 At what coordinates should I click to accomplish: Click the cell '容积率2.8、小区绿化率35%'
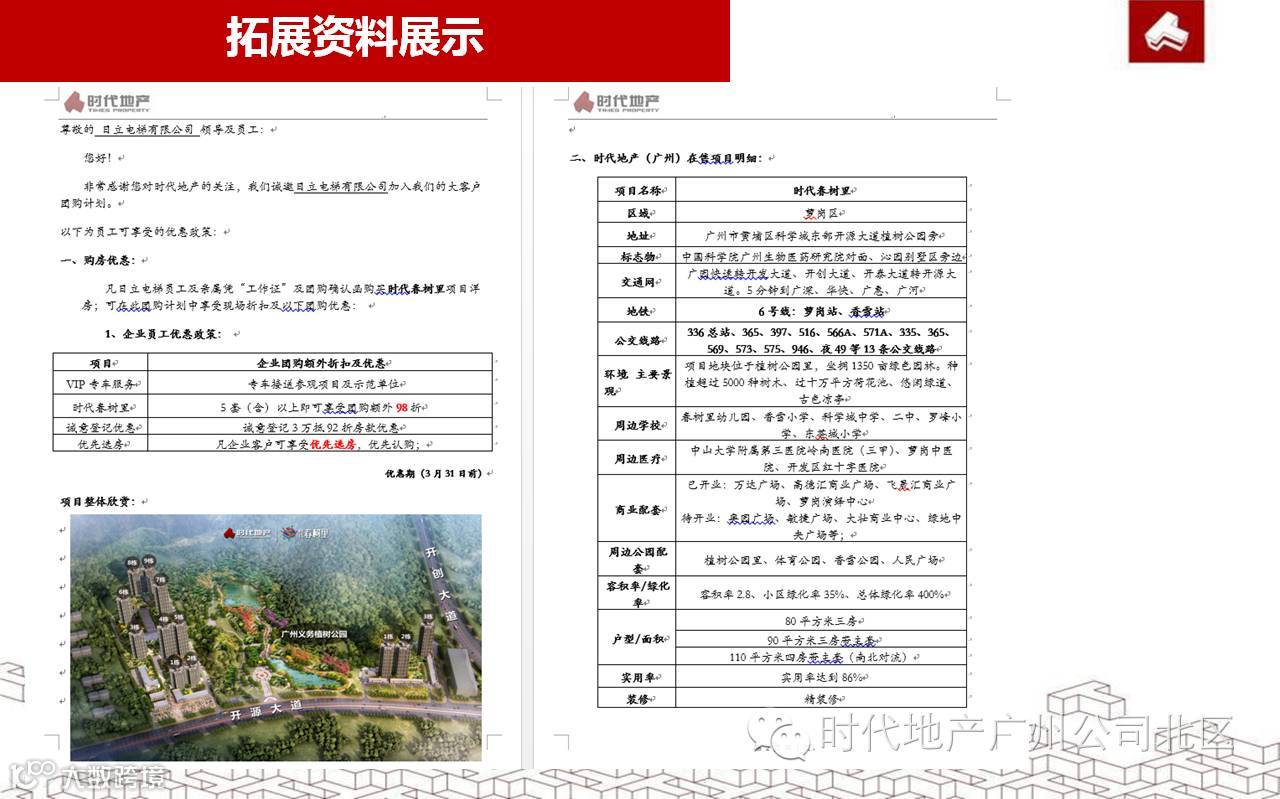tap(822, 593)
